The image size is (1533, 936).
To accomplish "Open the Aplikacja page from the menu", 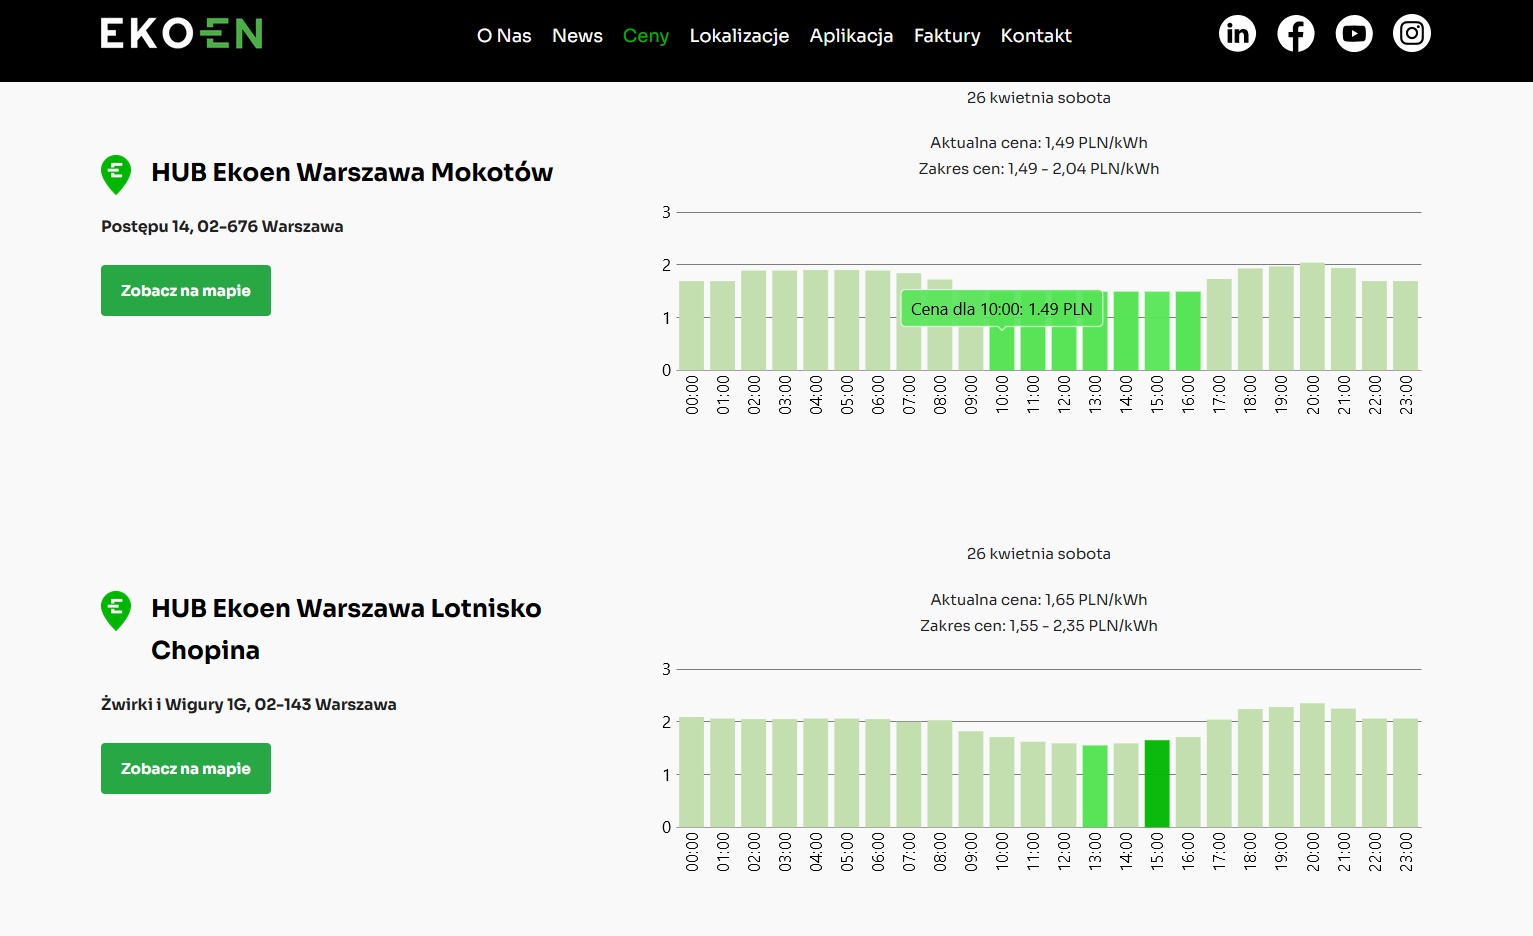I will pyautogui.click(x=851, y=36).
